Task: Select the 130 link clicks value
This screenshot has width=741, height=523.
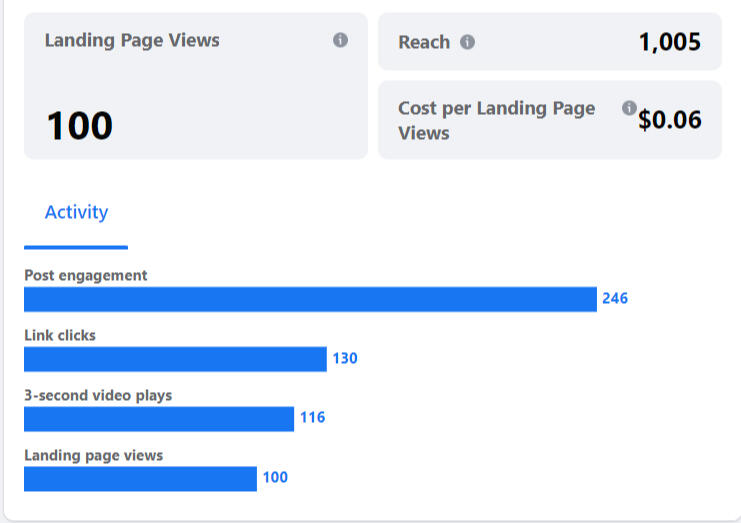Action: coord(345,358)
